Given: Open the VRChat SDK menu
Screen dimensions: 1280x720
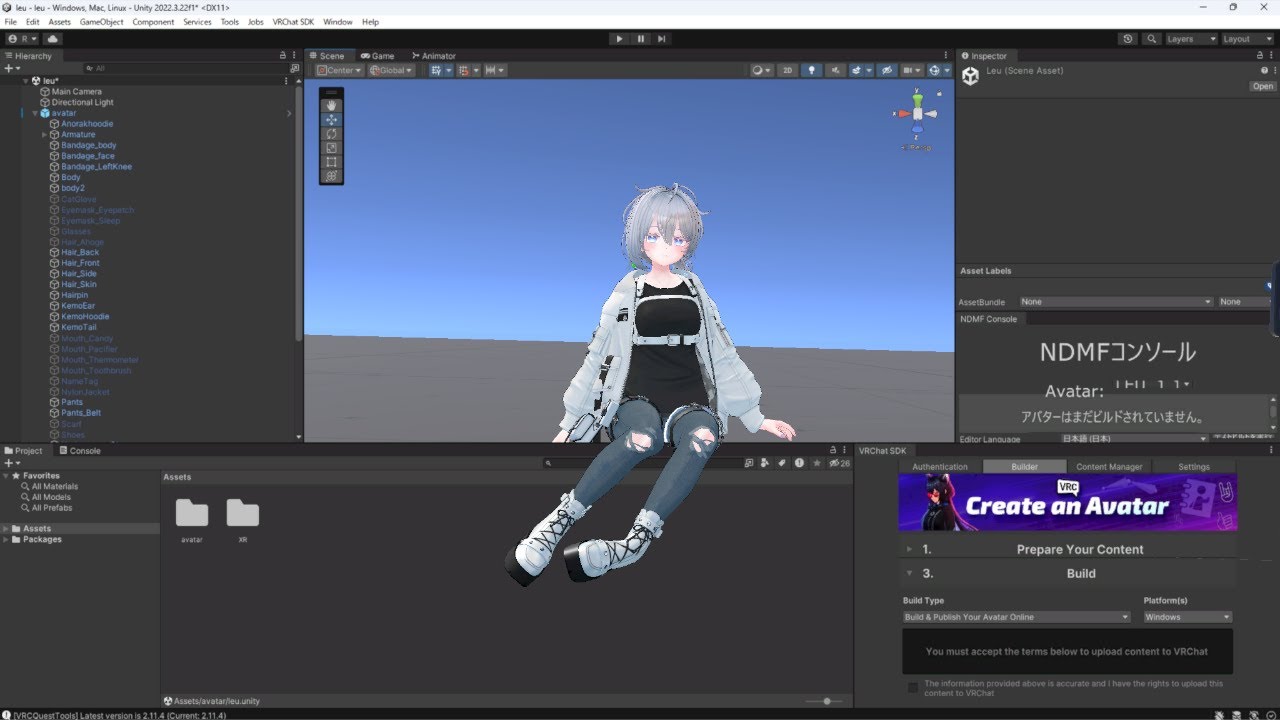Looking at the screenshot, I should (293, 22).
